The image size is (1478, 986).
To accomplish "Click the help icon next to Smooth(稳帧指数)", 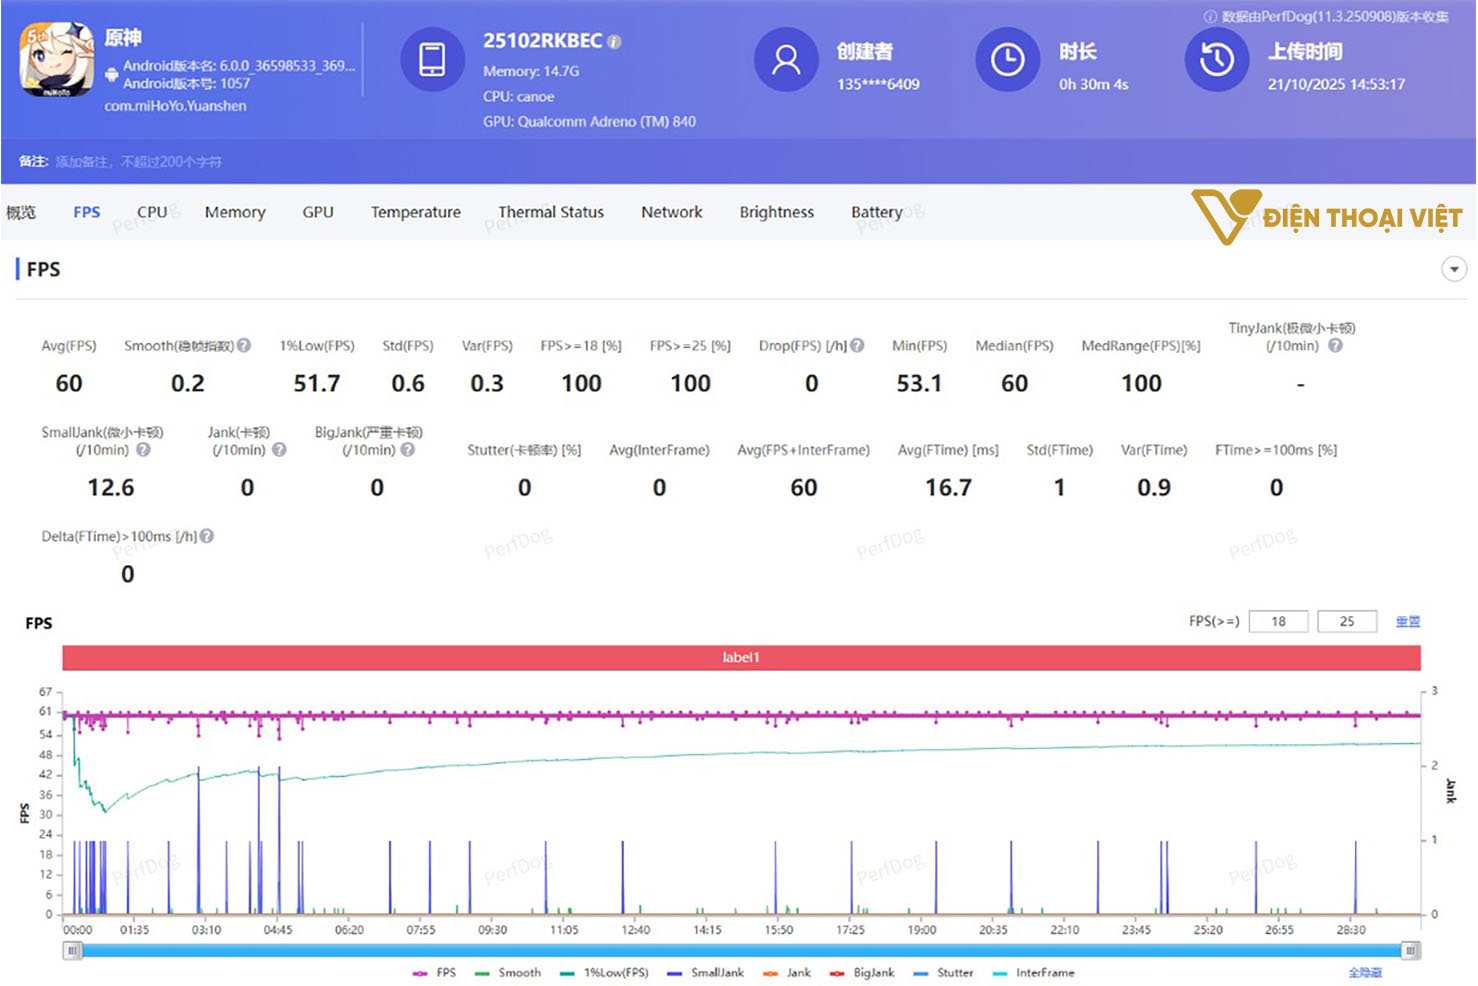I will tap(244, 345).
